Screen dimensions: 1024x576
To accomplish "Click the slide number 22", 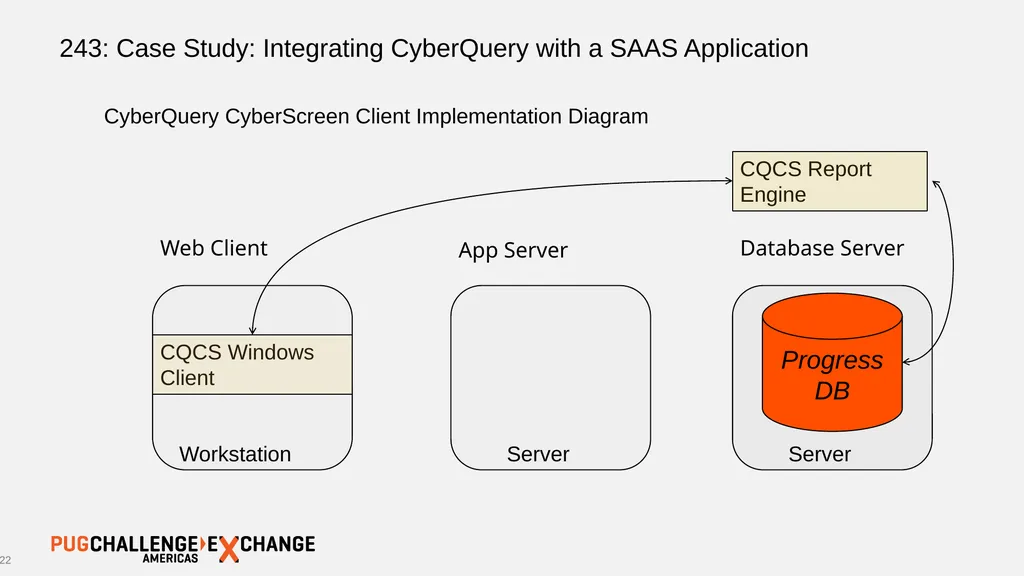I will pyautogui.click(x=5, y=560).
